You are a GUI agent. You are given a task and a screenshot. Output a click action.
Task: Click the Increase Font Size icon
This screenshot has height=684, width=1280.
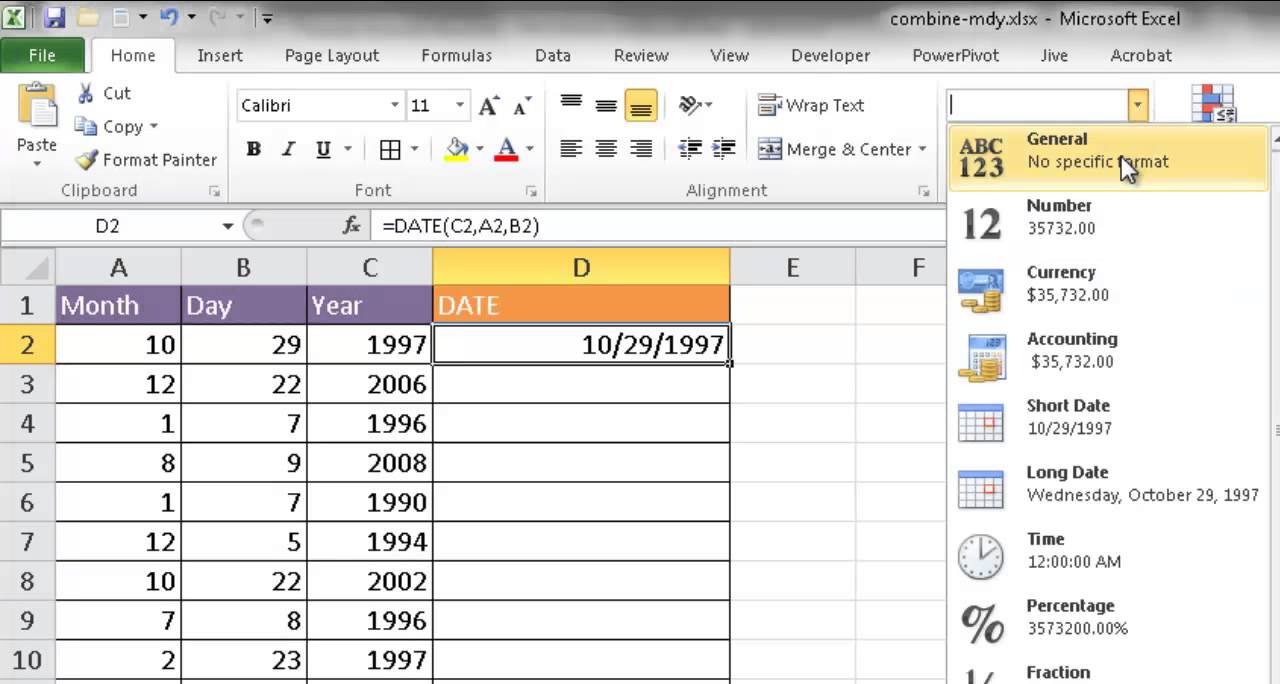coord(489,105)
